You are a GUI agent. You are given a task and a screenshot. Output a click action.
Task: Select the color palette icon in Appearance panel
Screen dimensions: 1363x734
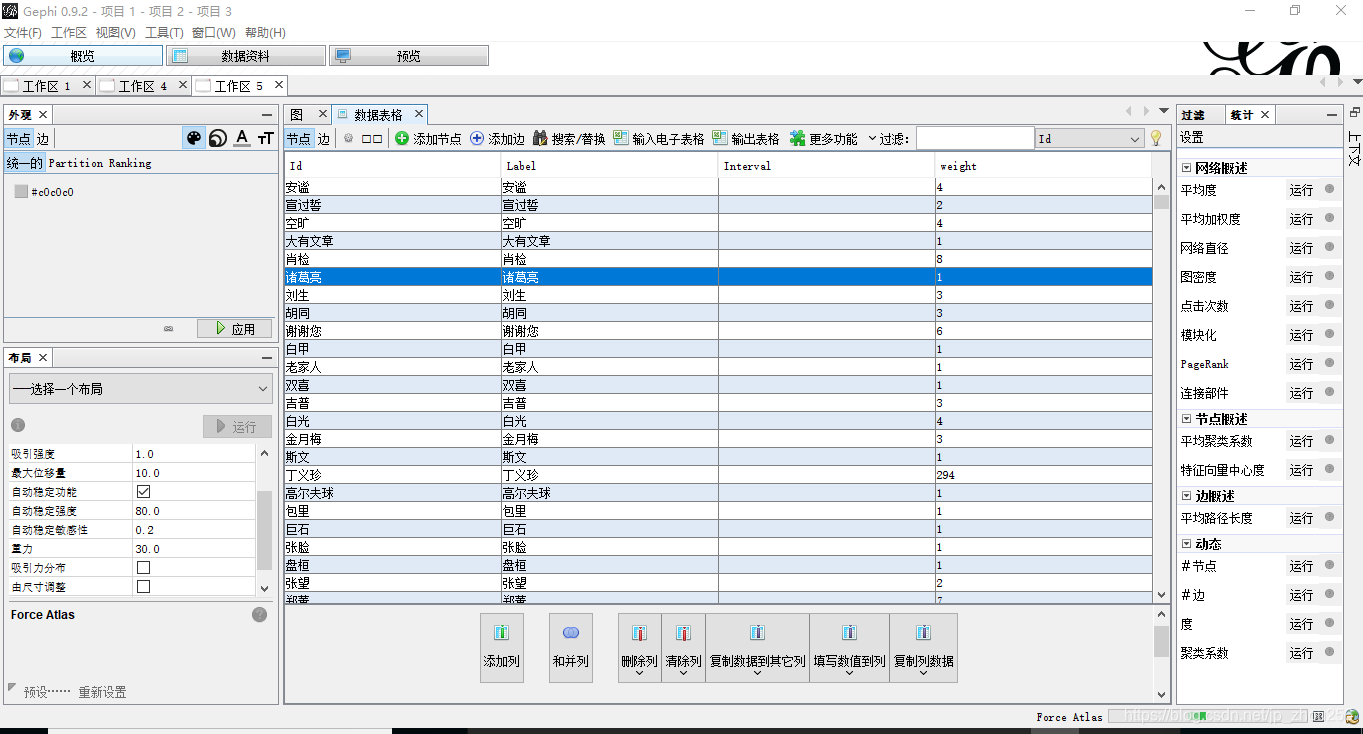pyautogui.click(x=194, y=138)
